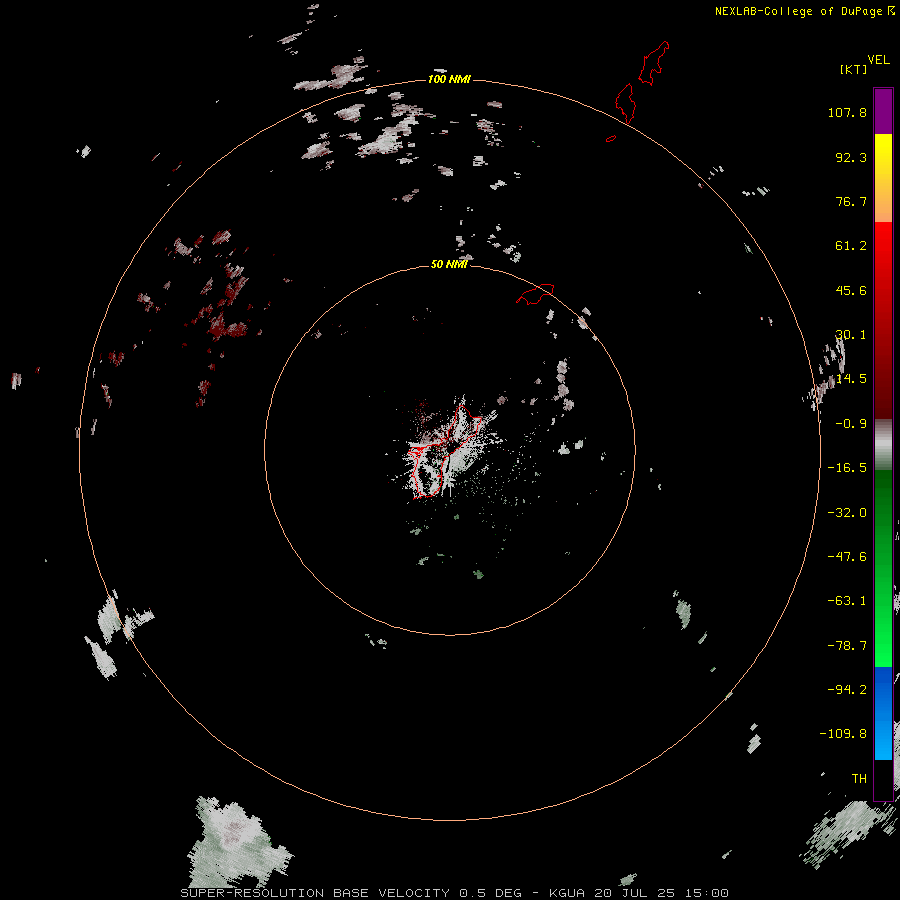The width and height of the screenshot is (900, 900).
Task: Click the 45.6 color bar value
Action: [x=851, y=290]
